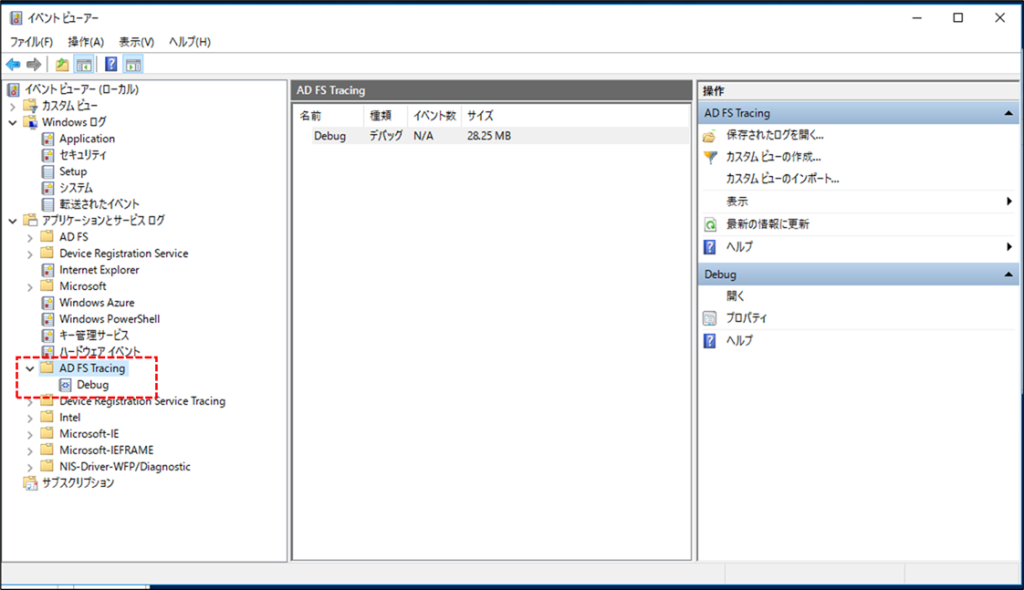This screenshot has width=1024, height=590.
Task: Open the ヘルプ submenu arrow under AD FS Tracing
Action: (x=1009, y=246)
